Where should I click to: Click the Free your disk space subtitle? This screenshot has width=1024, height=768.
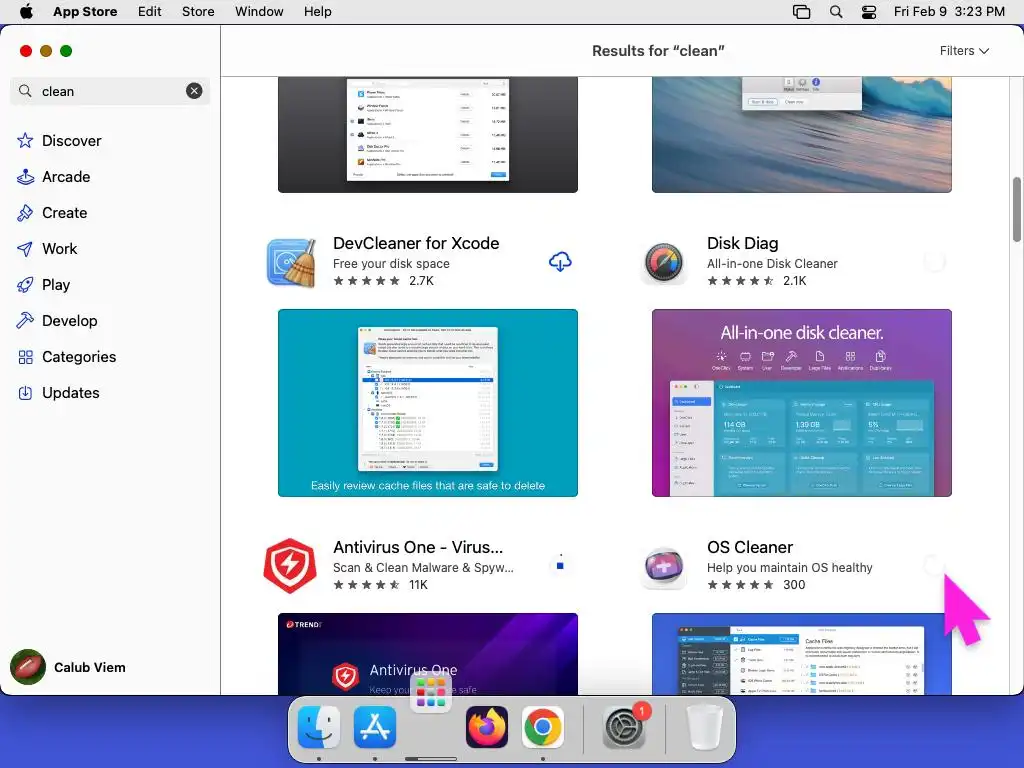(391, 264)
